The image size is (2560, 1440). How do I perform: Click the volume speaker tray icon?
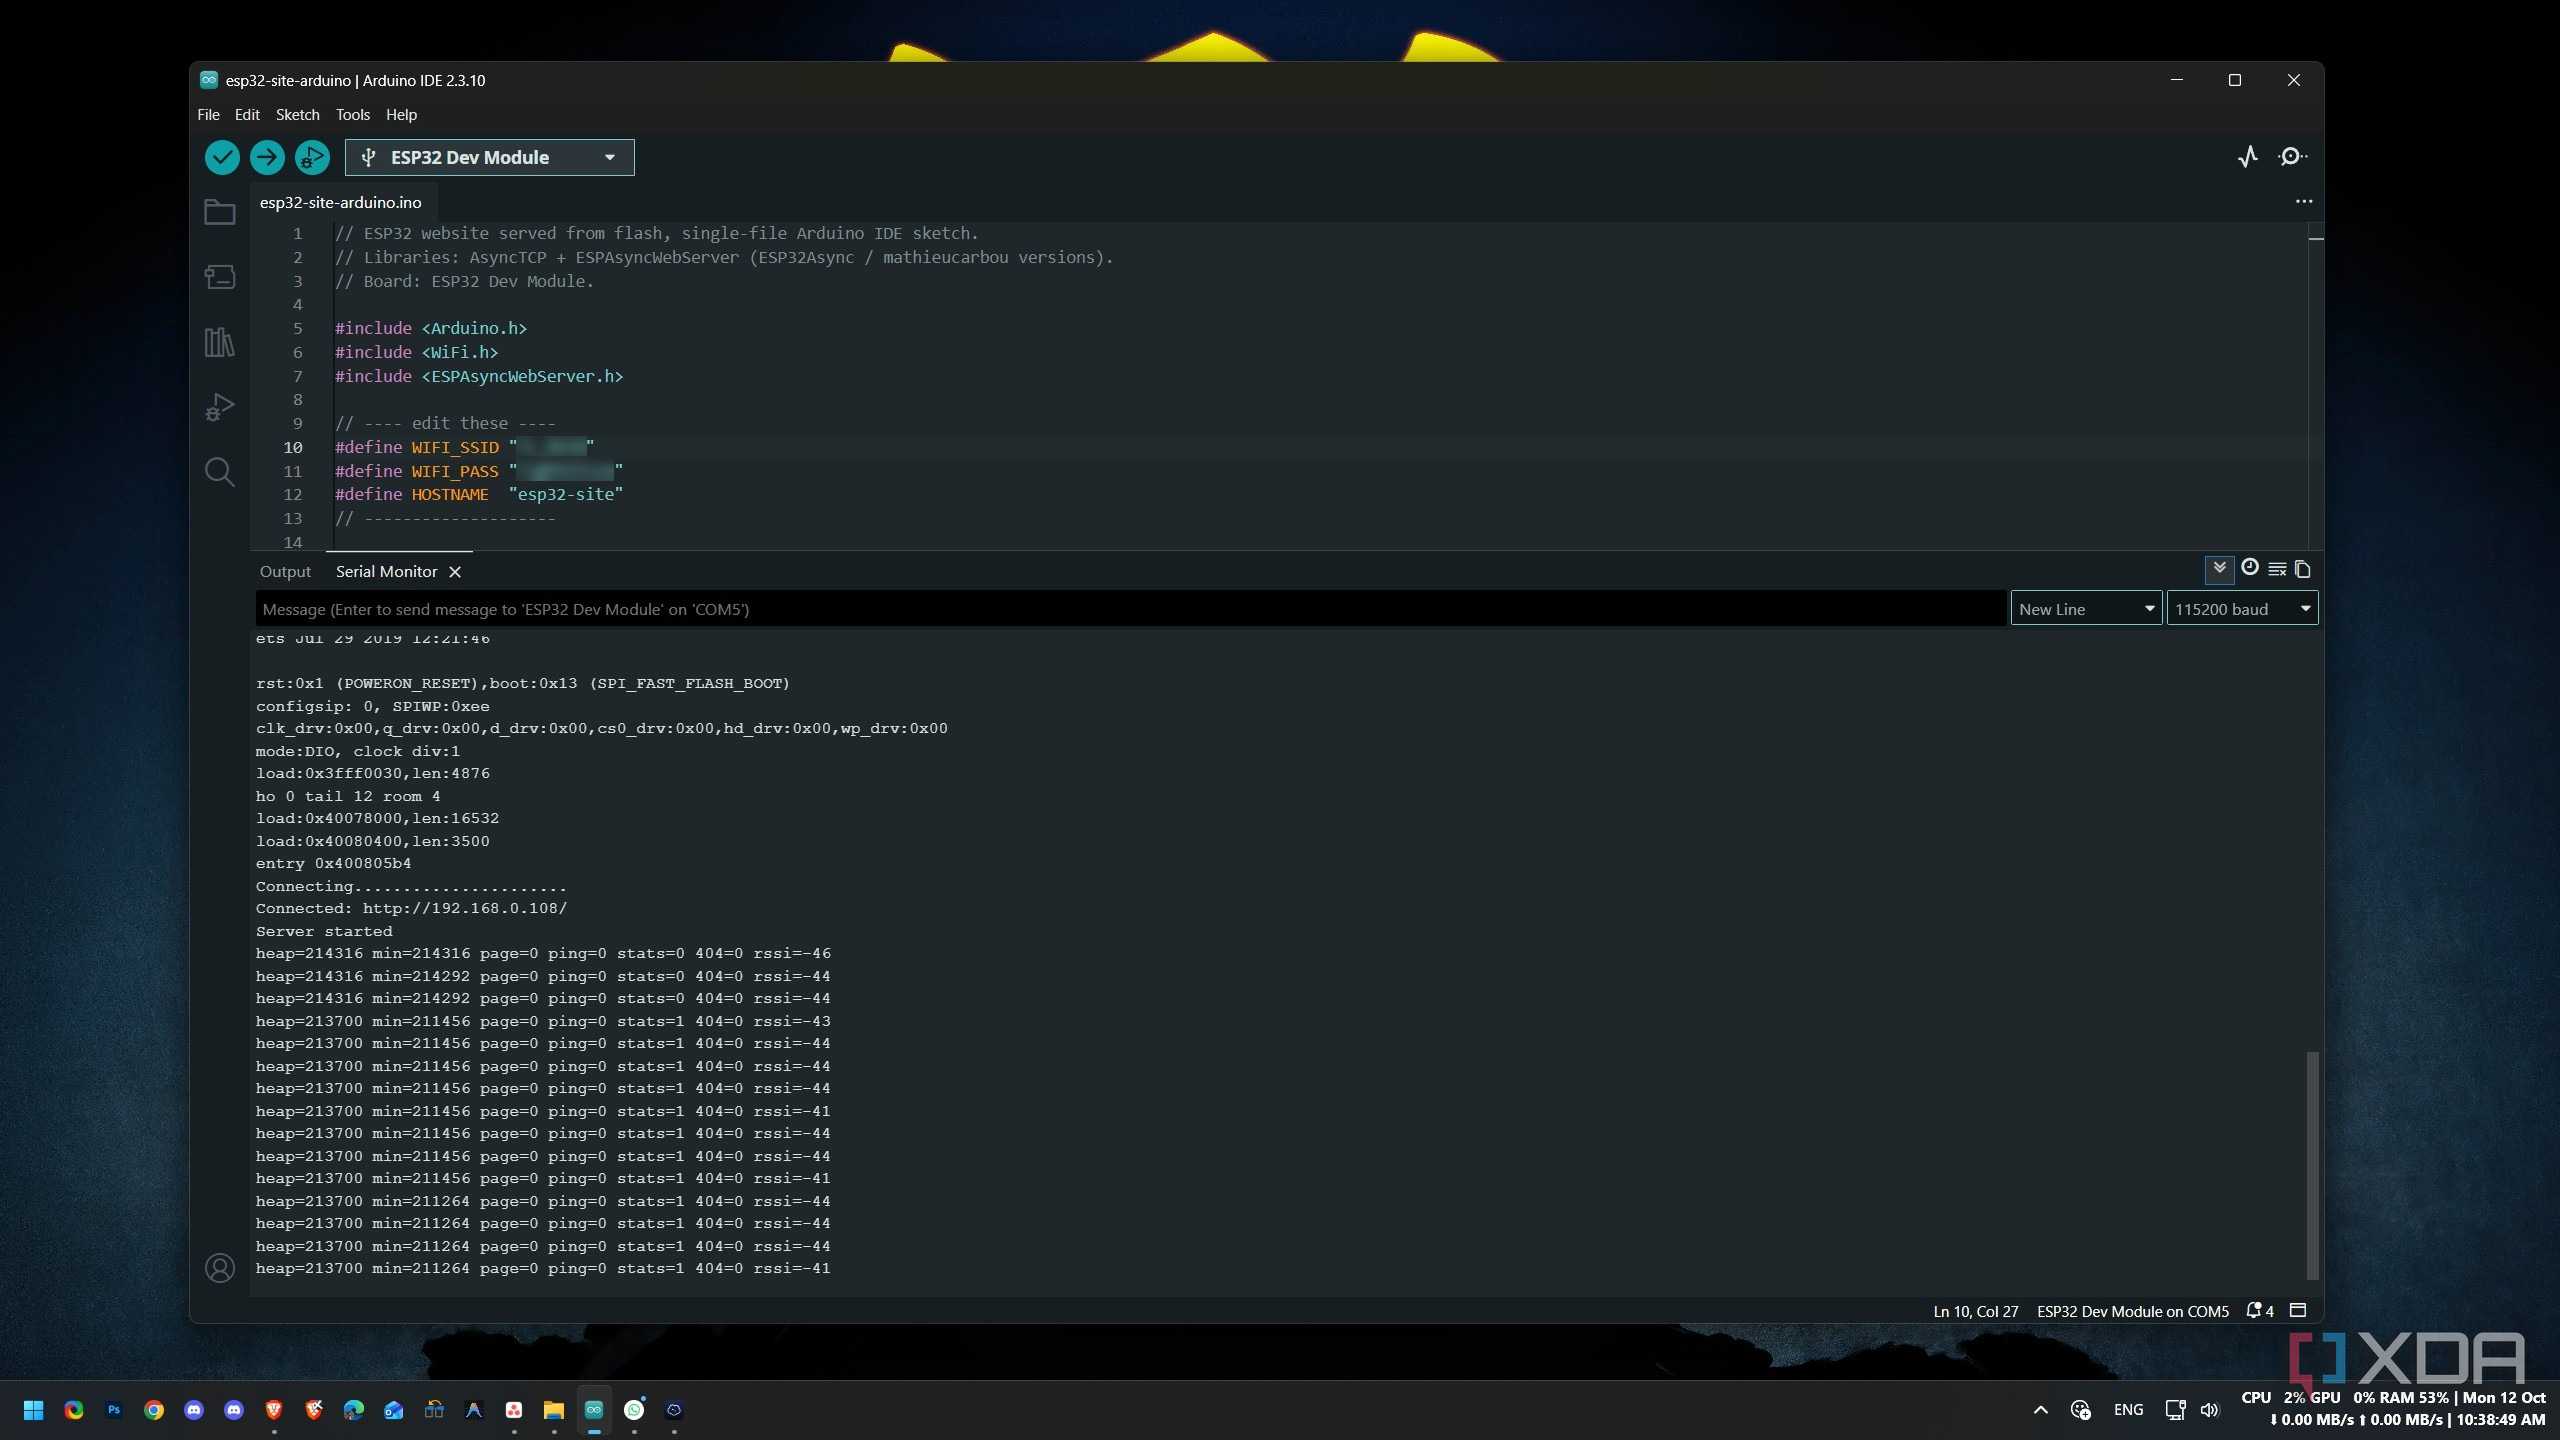click(x=2210, y=1410)
